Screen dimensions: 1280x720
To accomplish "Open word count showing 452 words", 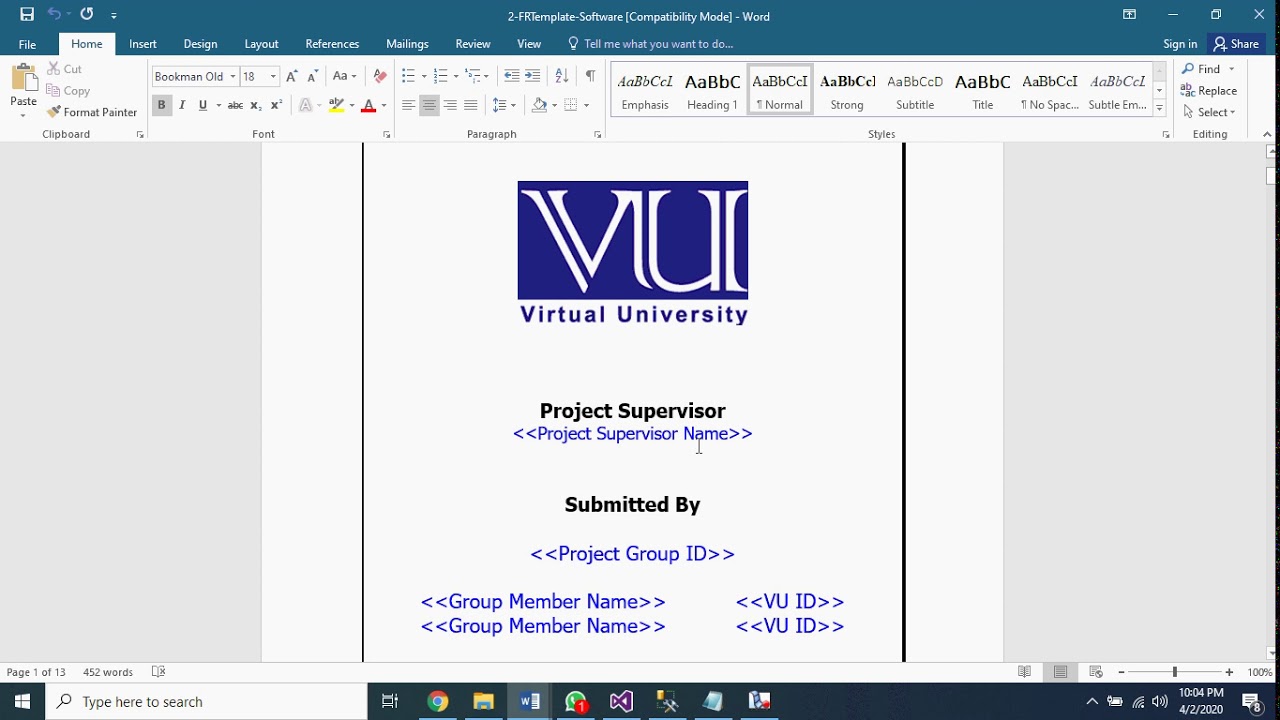I will (108, 672).
